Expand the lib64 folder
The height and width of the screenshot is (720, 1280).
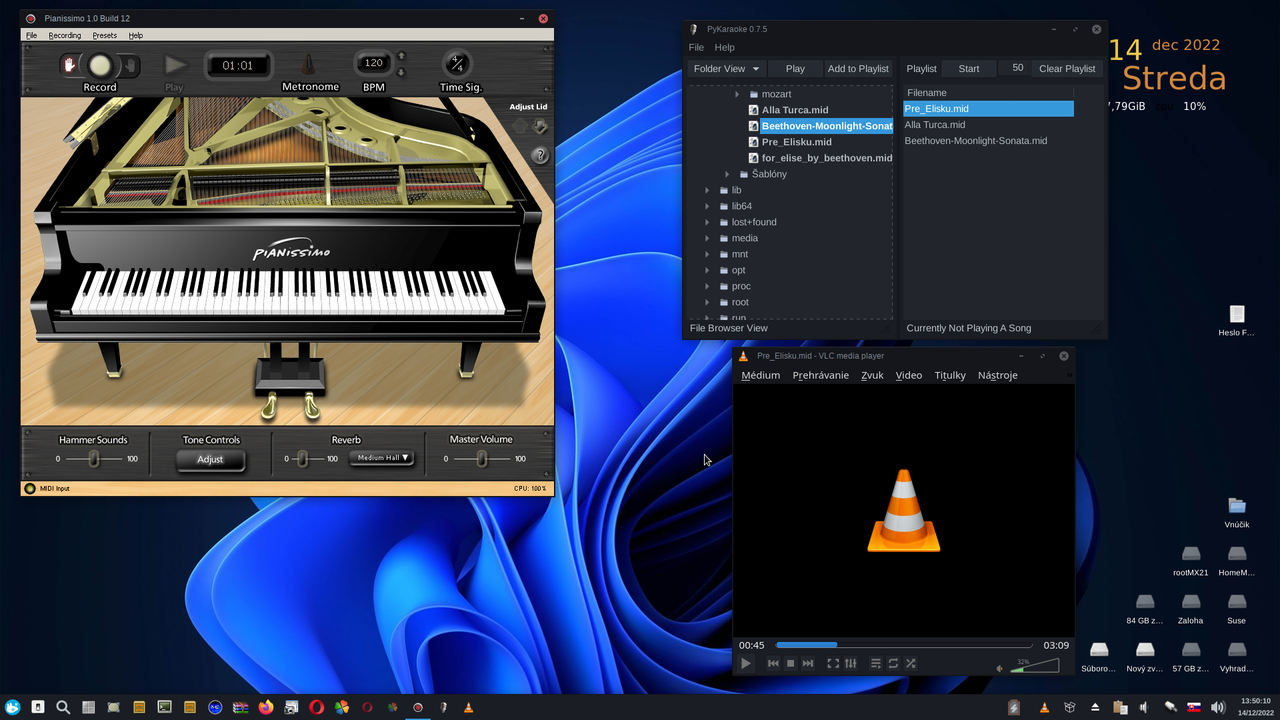707,206
